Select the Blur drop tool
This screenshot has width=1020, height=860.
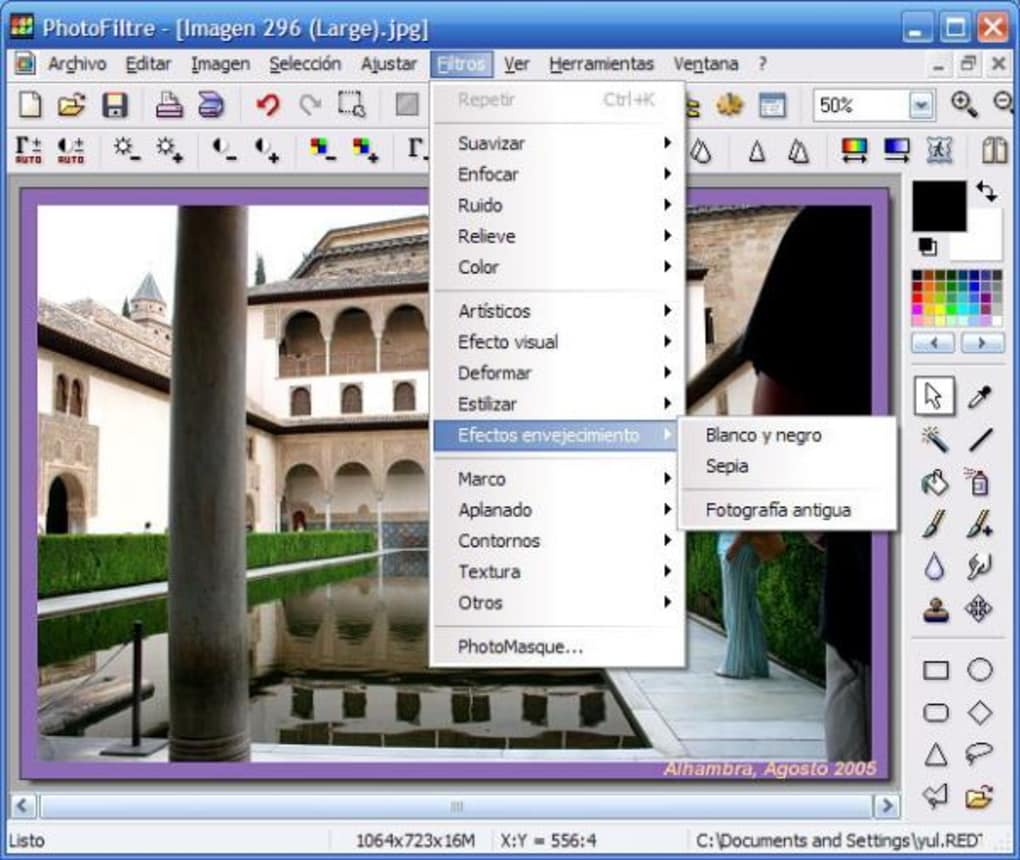933,567
